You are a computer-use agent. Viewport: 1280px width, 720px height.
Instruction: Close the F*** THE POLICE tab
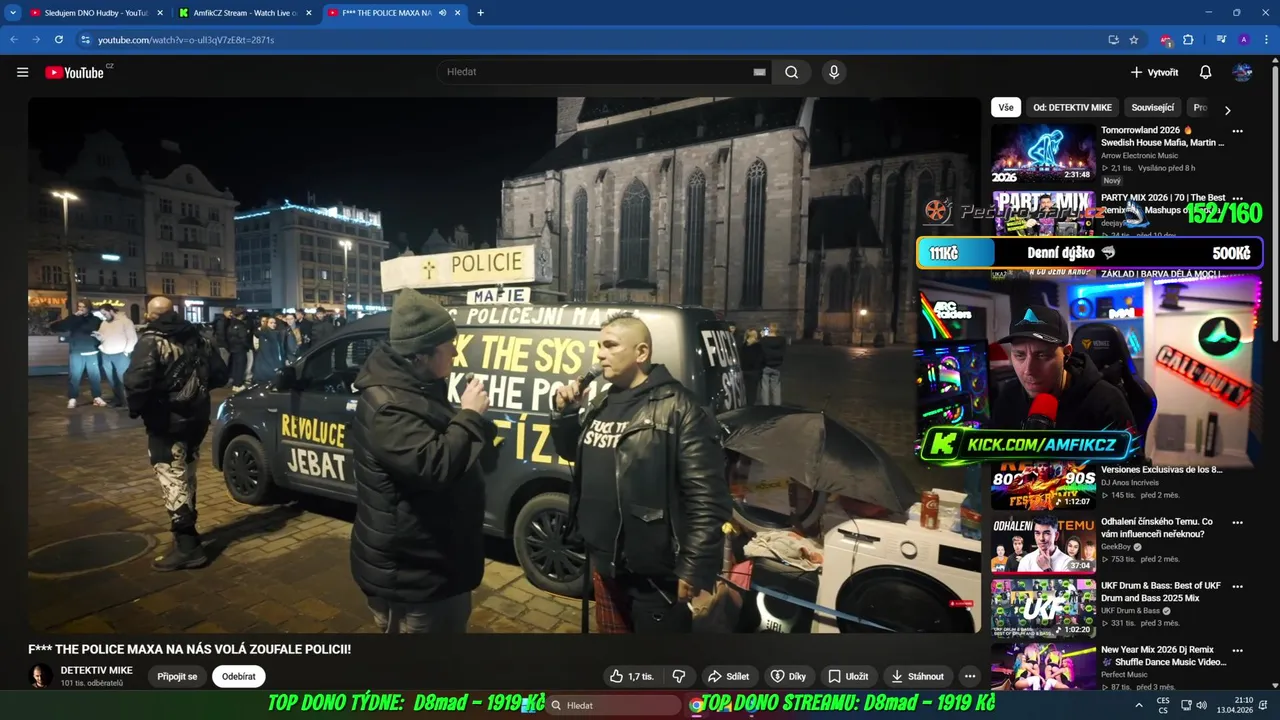point(458,13)
